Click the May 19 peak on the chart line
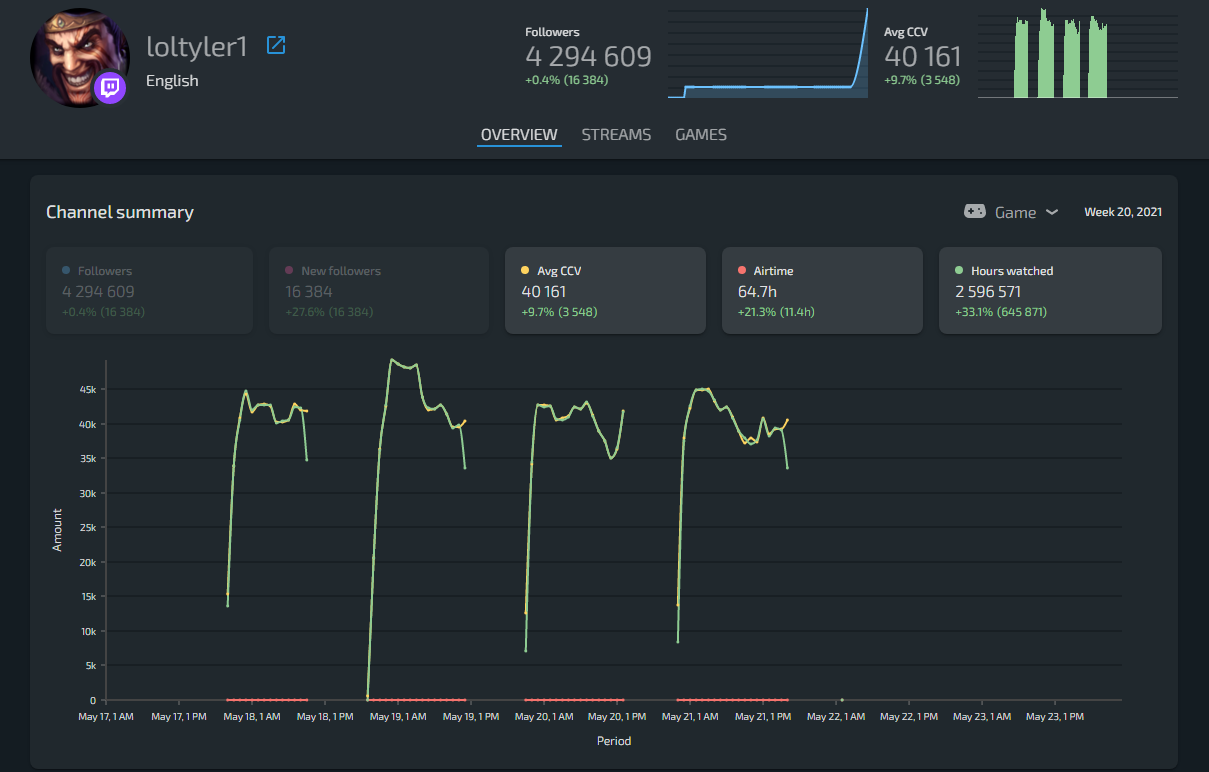Screen dimensions: 1209x772 [x=391, y=360]
